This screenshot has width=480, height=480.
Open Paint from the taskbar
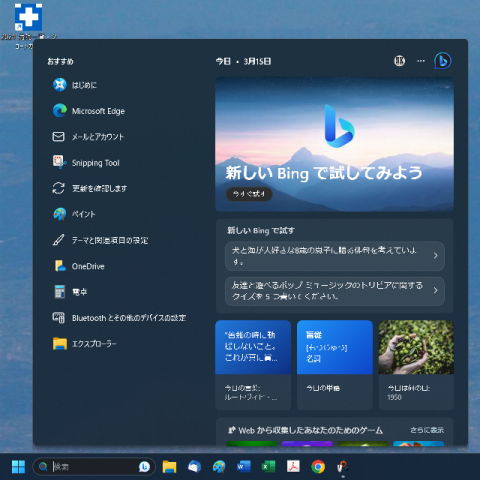pos(219,467)
